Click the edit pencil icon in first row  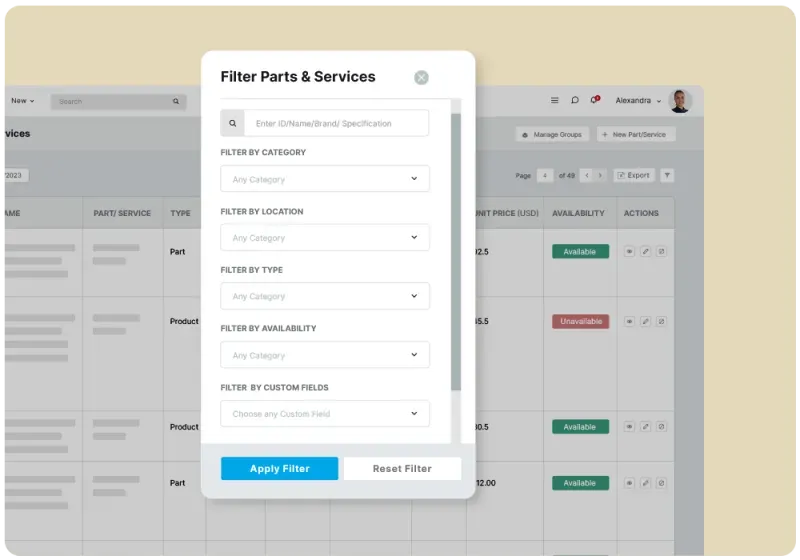coord(645,252)
